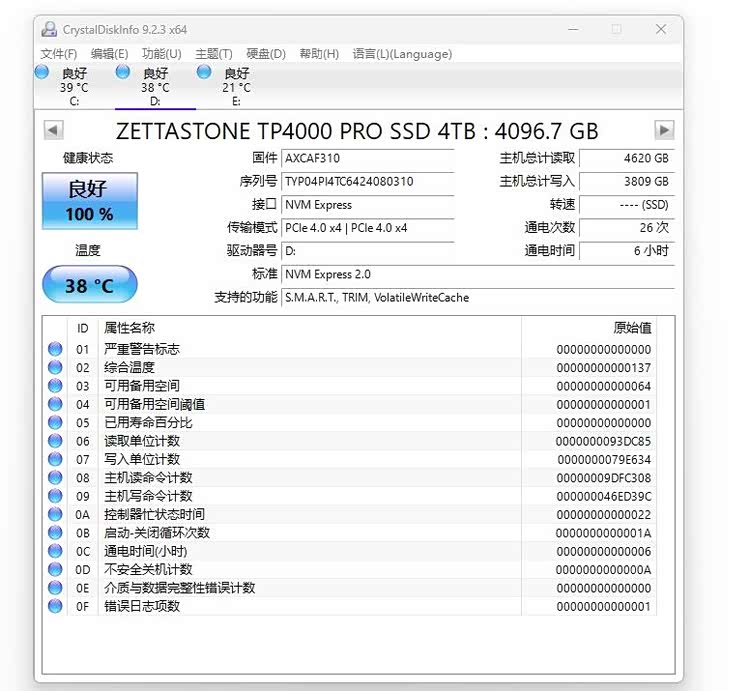Open the 主题(T) menu
Screen dimensions: 750x691
(214, 54)
